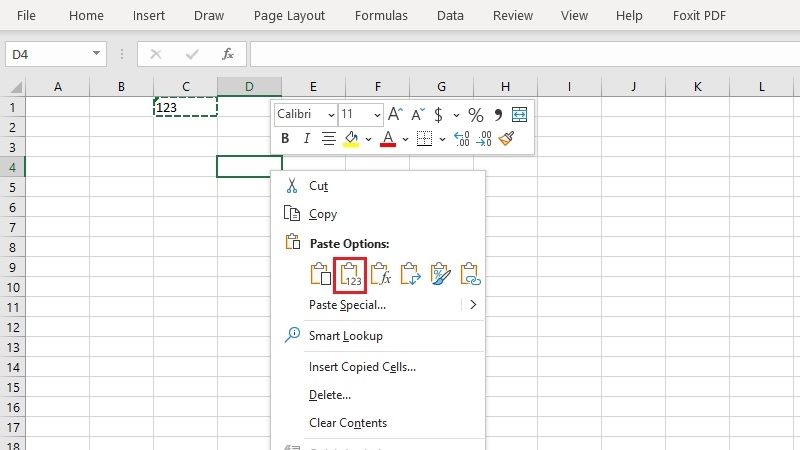Open the Foxit PDF ribbon tab
This screenshot has height=450, width=800.
pos(699,15)
